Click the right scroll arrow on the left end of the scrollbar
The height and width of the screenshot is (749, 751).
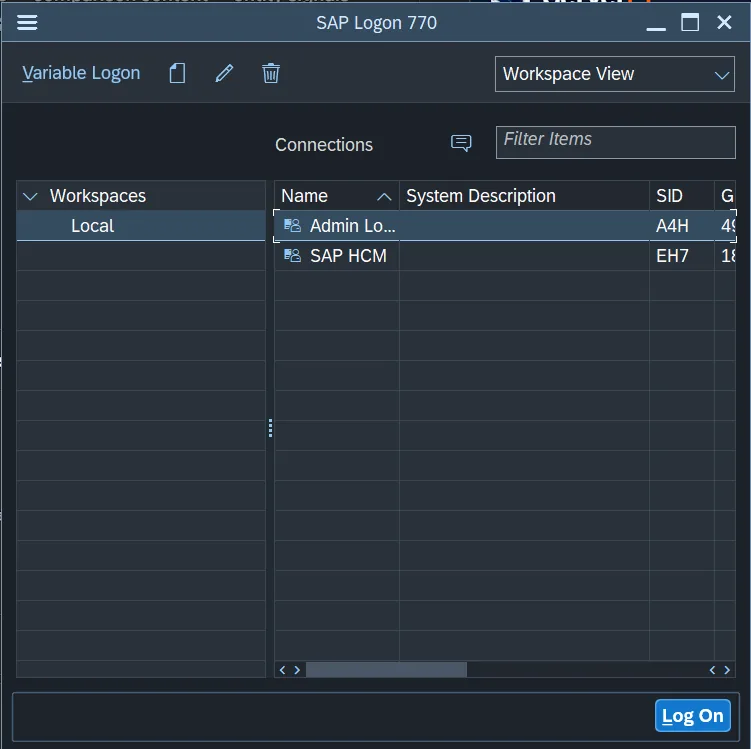tap(297, 670)
